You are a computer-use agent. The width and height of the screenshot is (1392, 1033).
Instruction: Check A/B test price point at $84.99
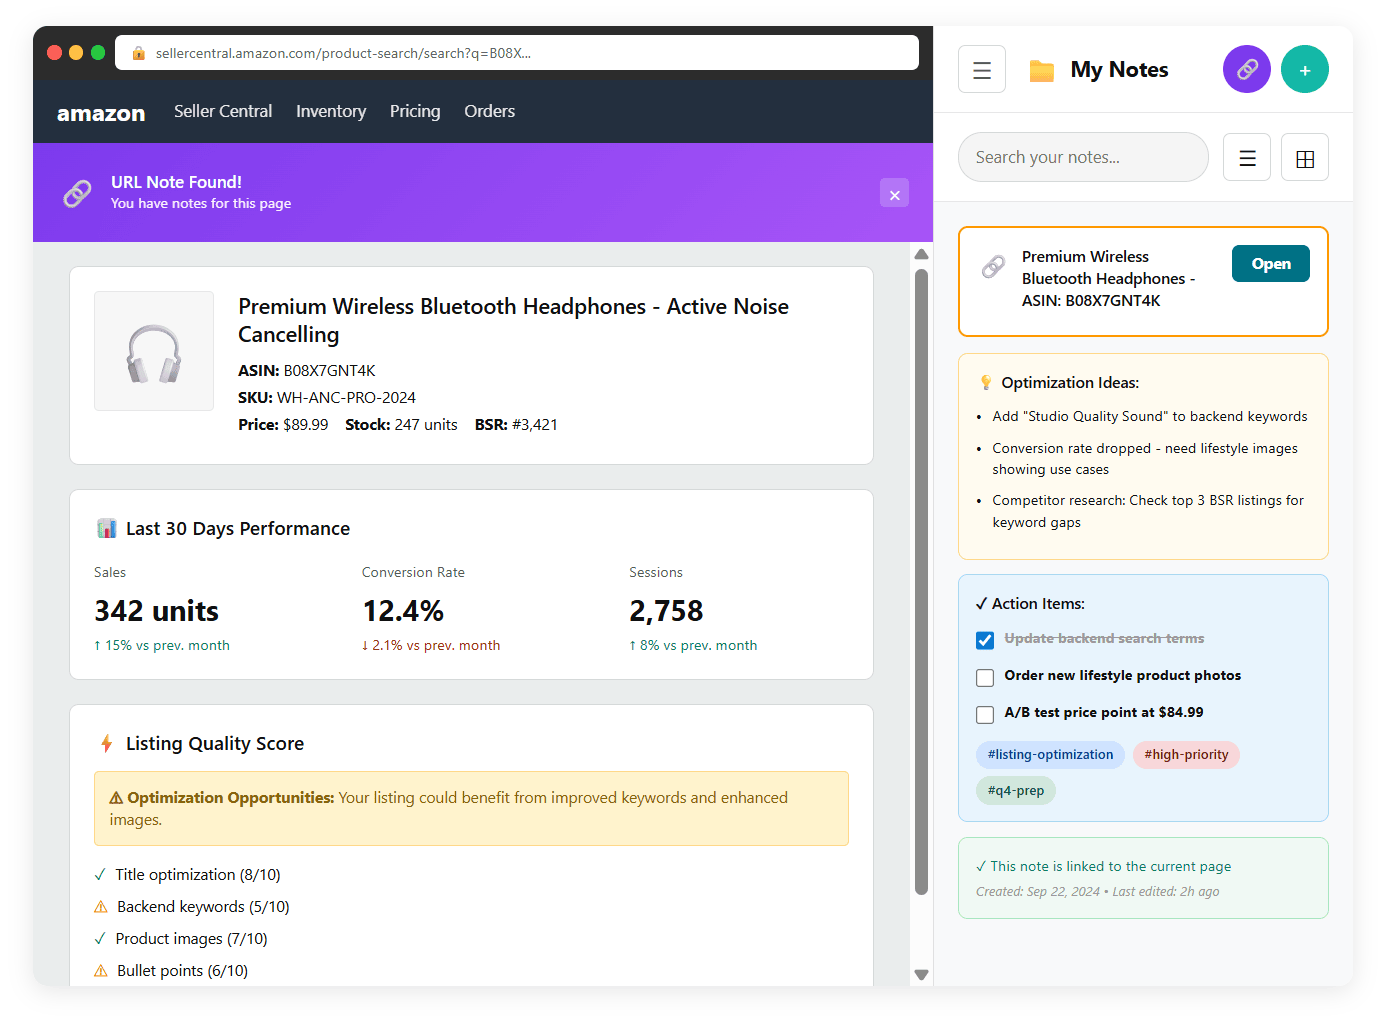pyautogui.click(x=985, y=714)
